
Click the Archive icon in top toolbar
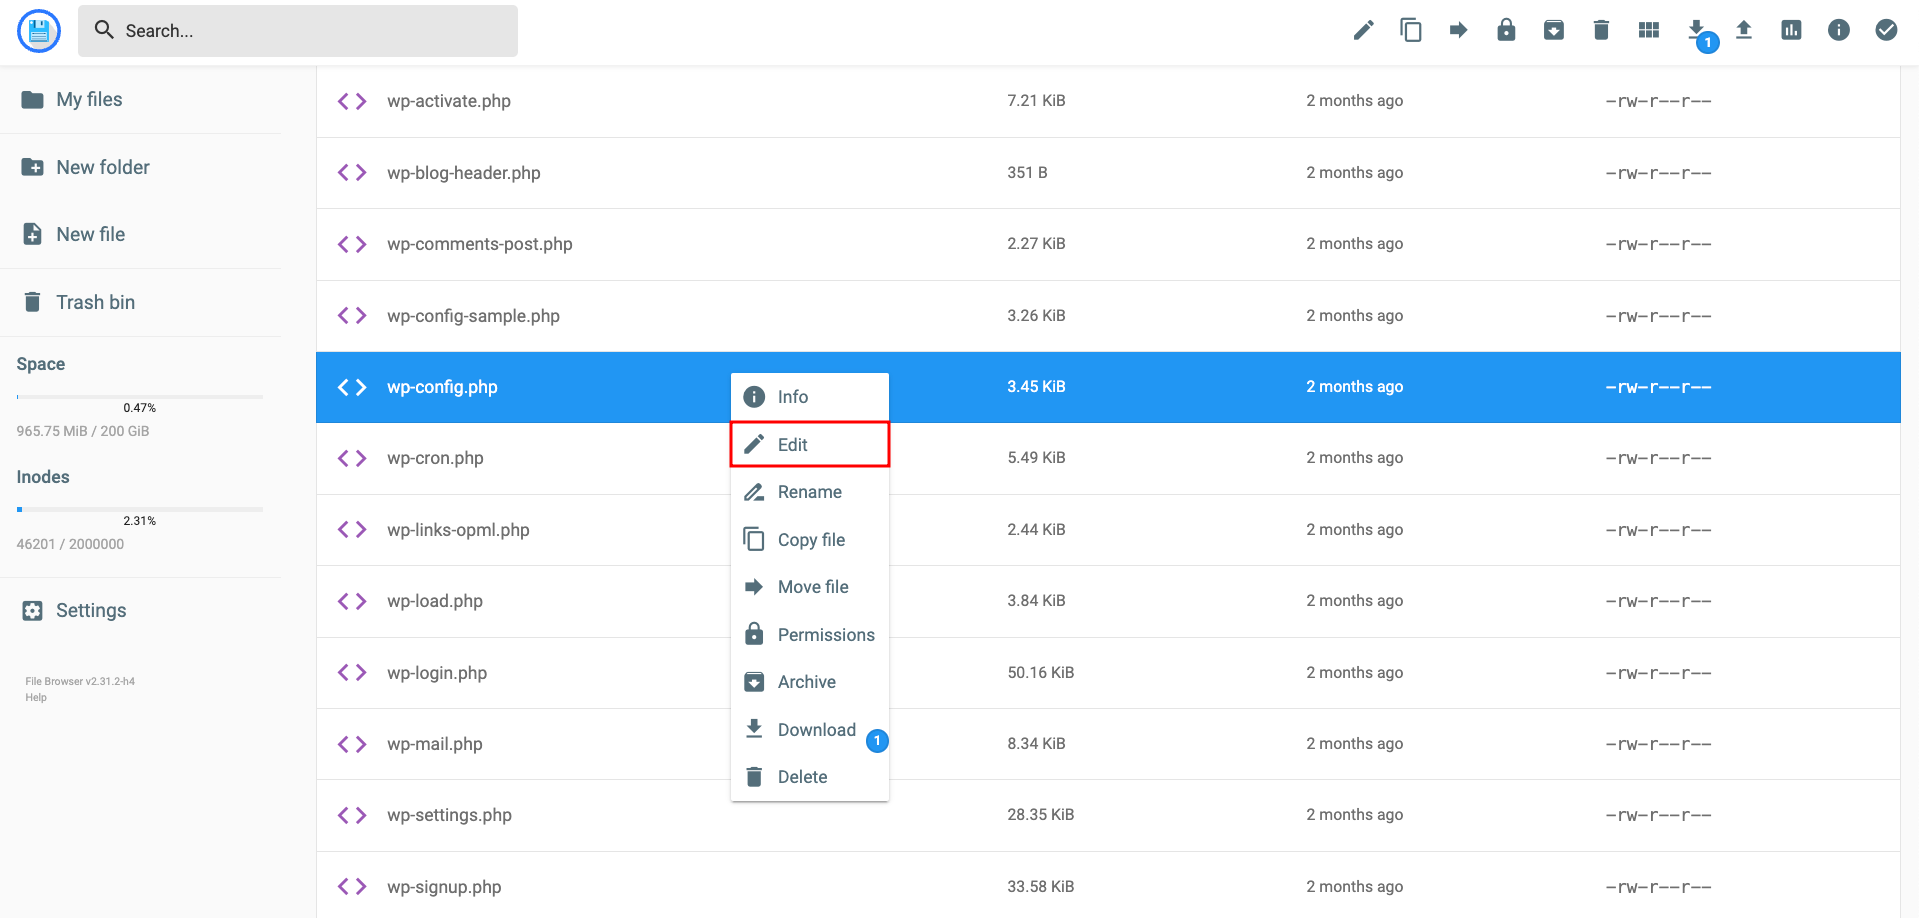pyautogui.click(x=1554, y=30)
